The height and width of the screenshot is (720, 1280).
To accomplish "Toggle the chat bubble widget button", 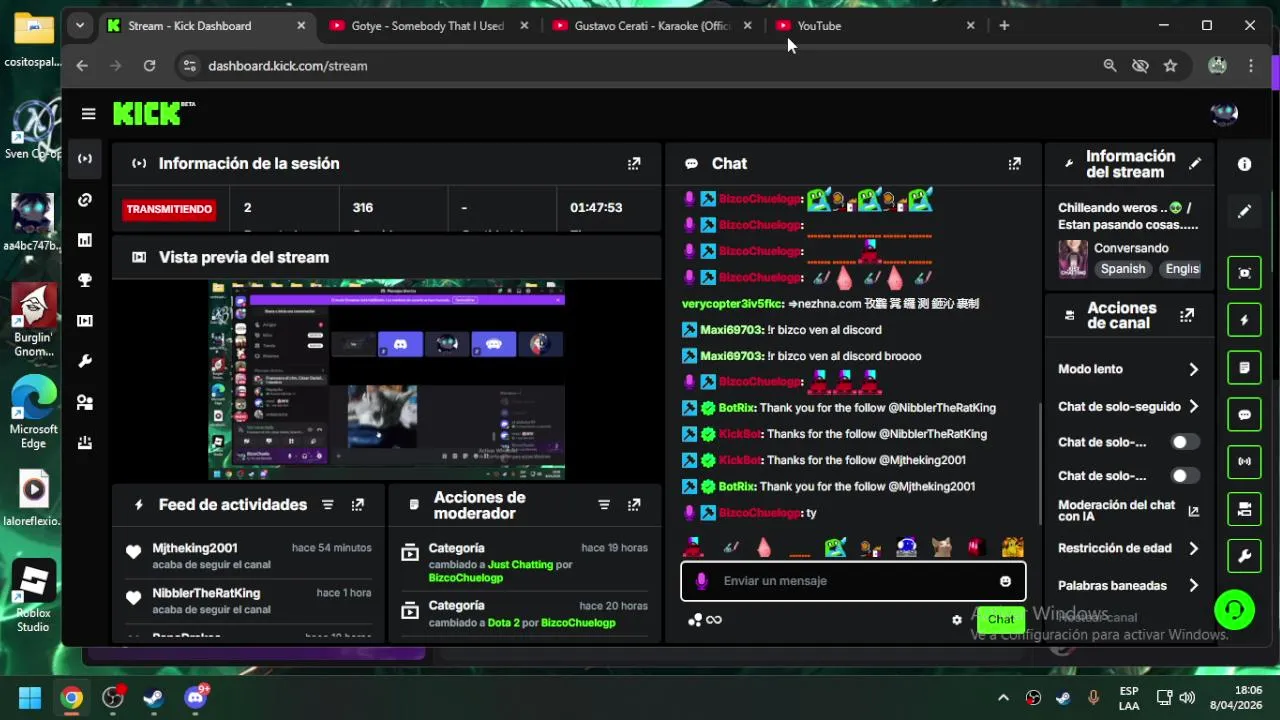I will (x=1244, y=415).
